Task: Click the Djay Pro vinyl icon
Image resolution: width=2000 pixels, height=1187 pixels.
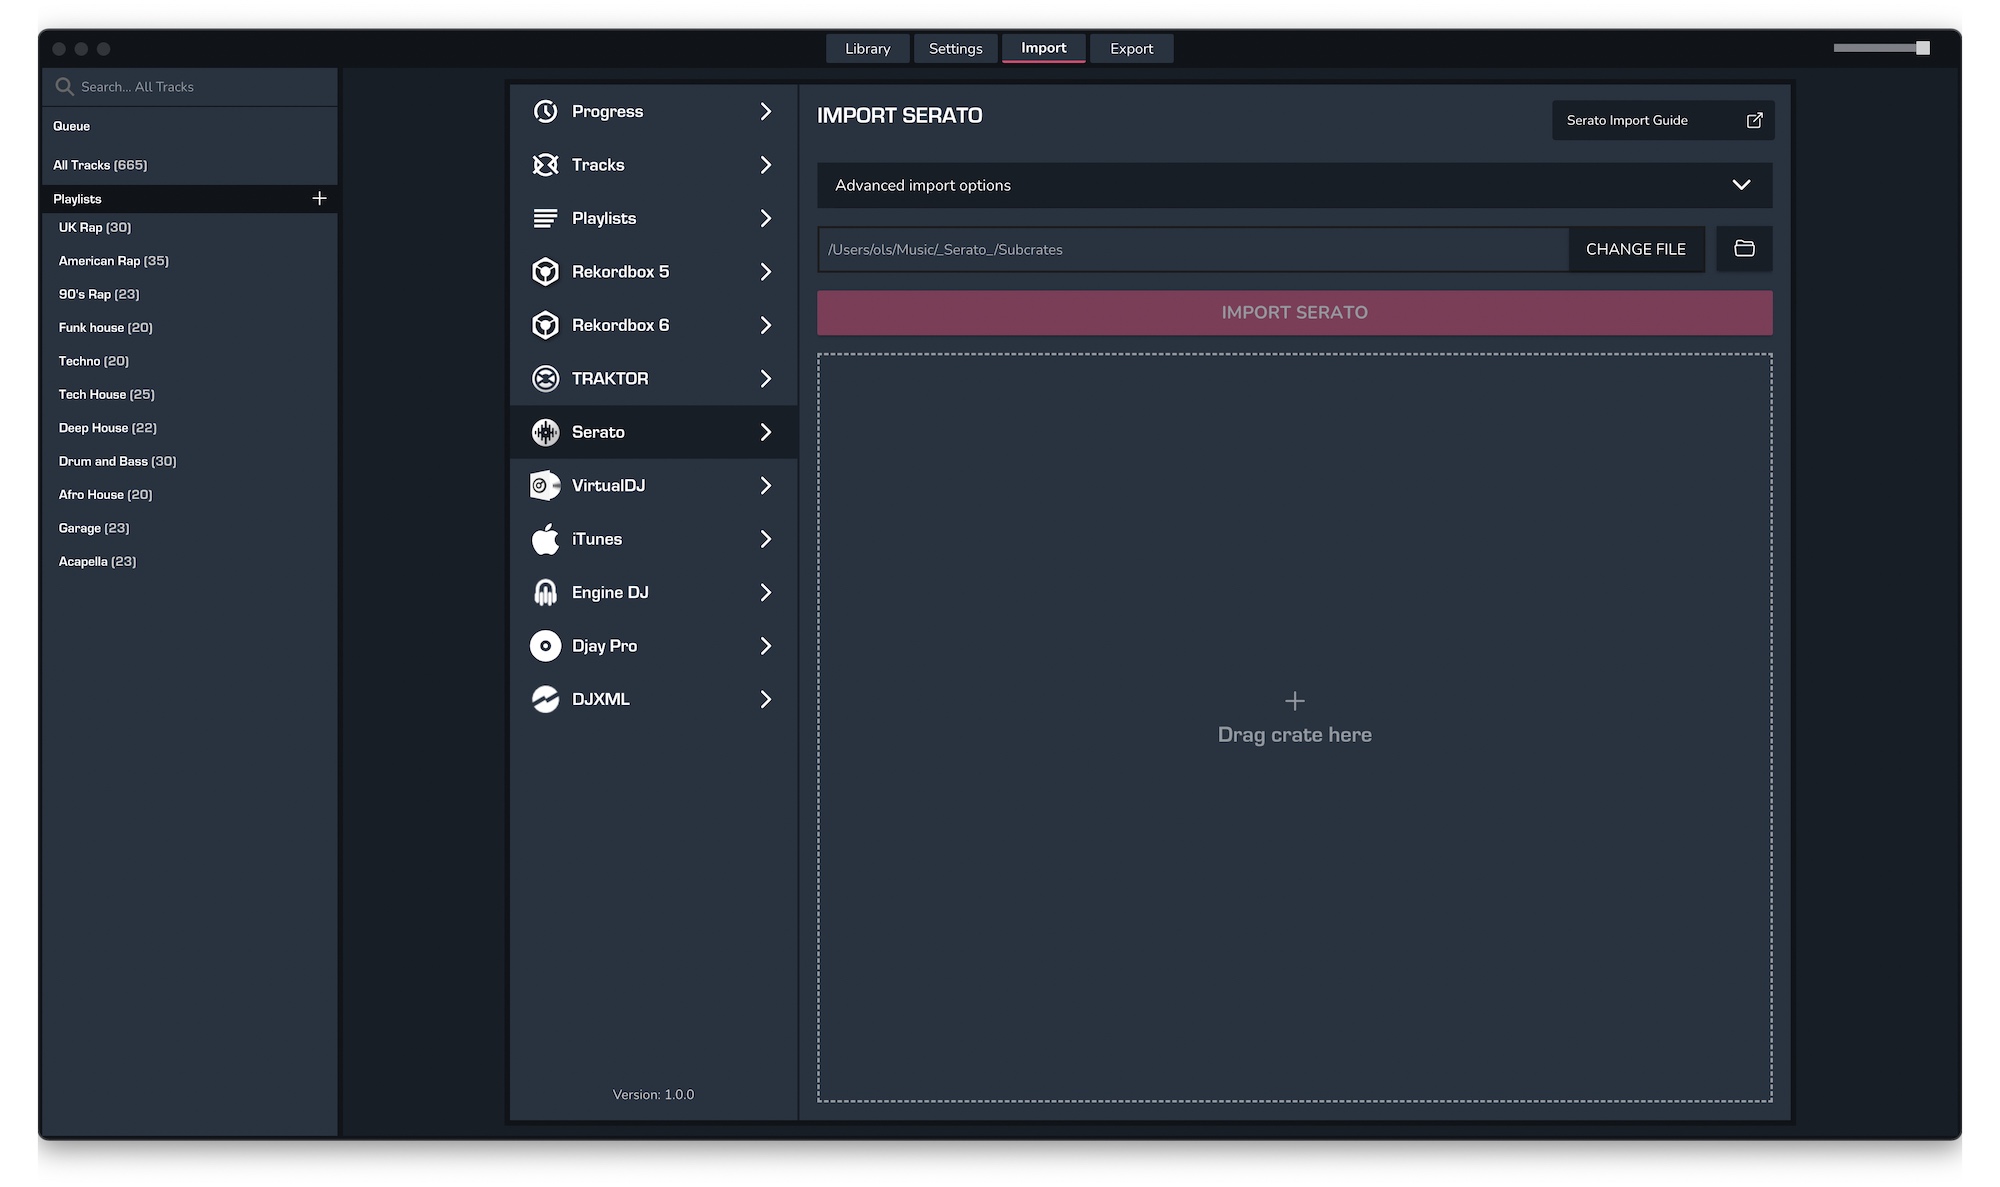Action: click(545, 646)
